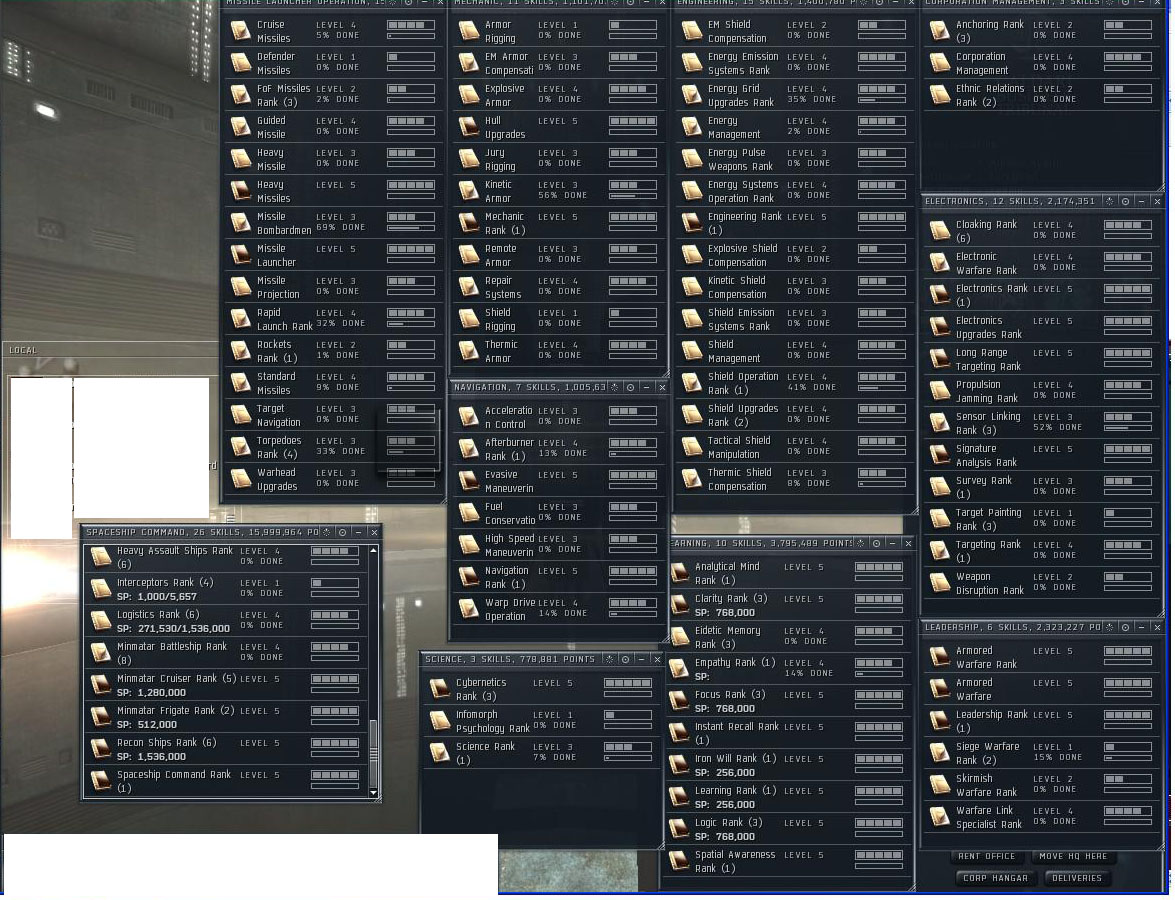
Task: Click the Cloaking Rank (6) book icon
Action: tap(940, 231)
